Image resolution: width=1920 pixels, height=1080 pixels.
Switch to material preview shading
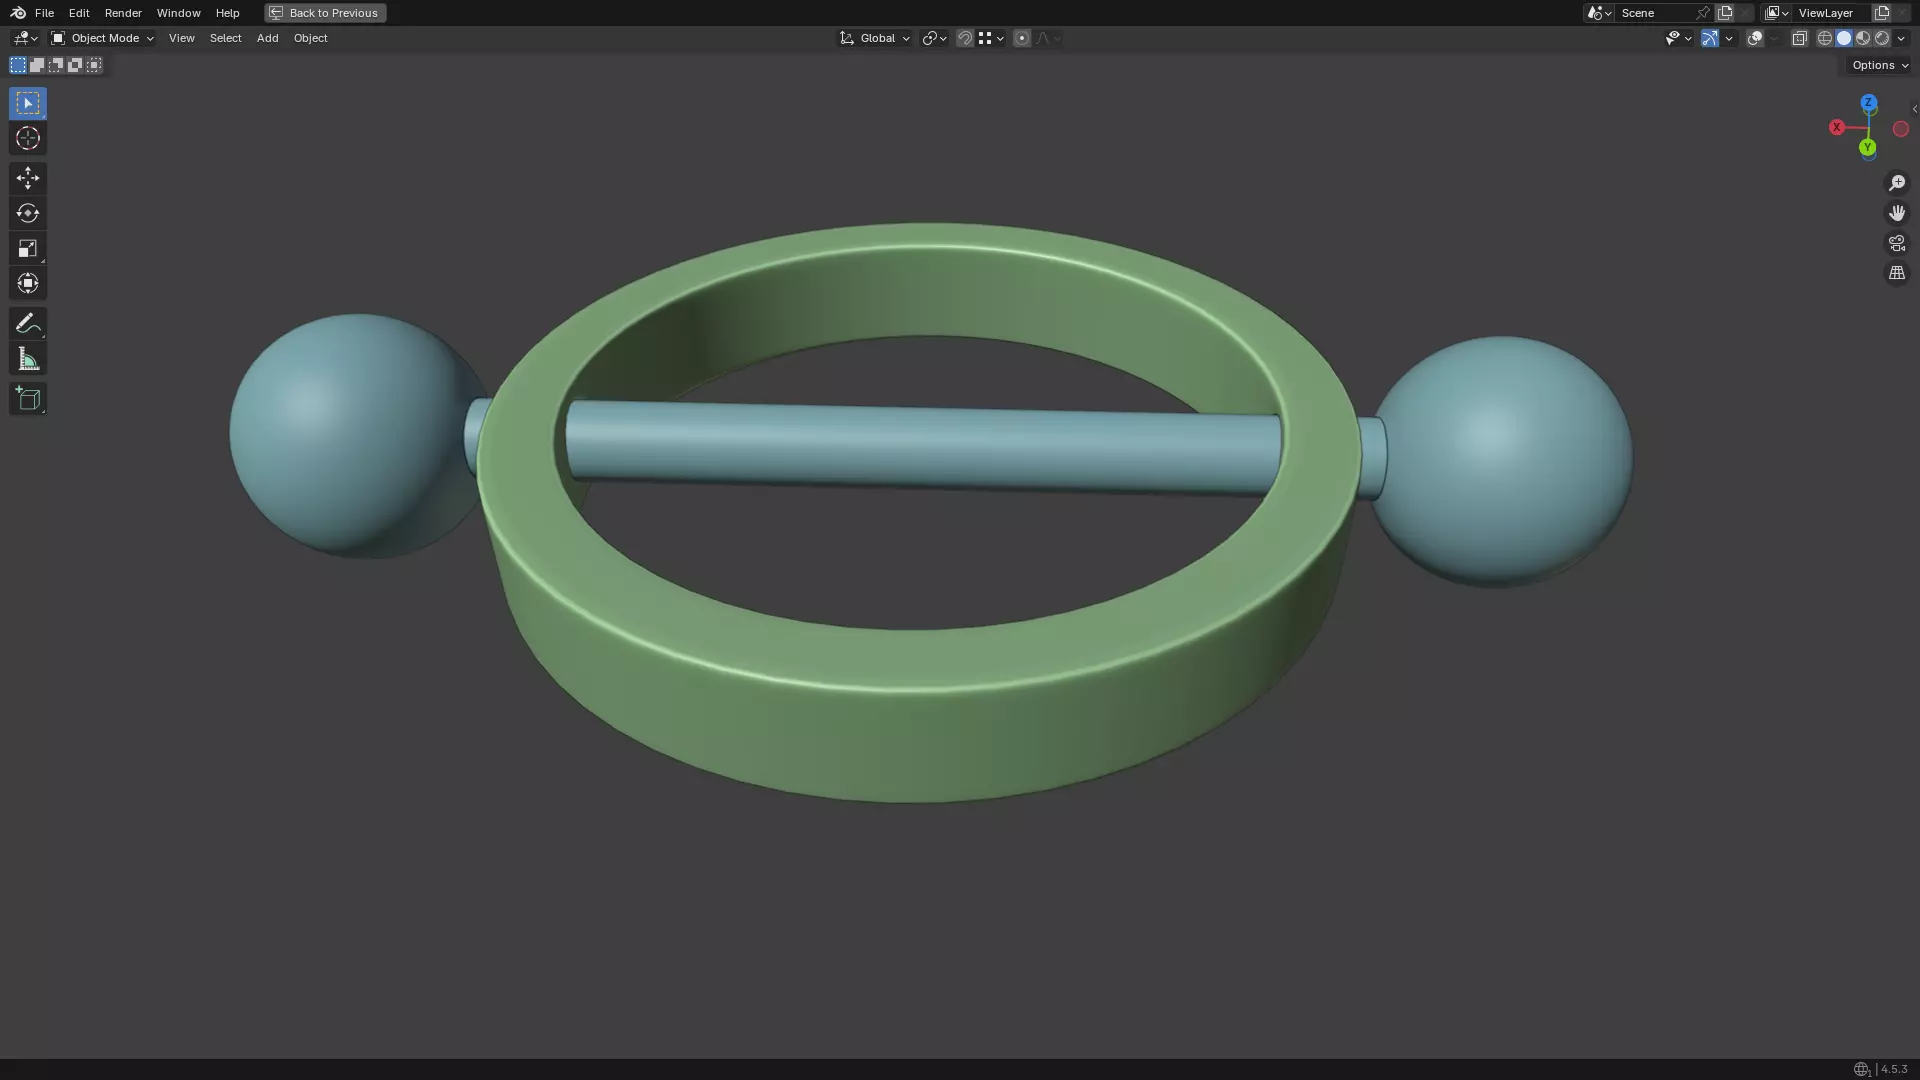(x=1863, y=38)
